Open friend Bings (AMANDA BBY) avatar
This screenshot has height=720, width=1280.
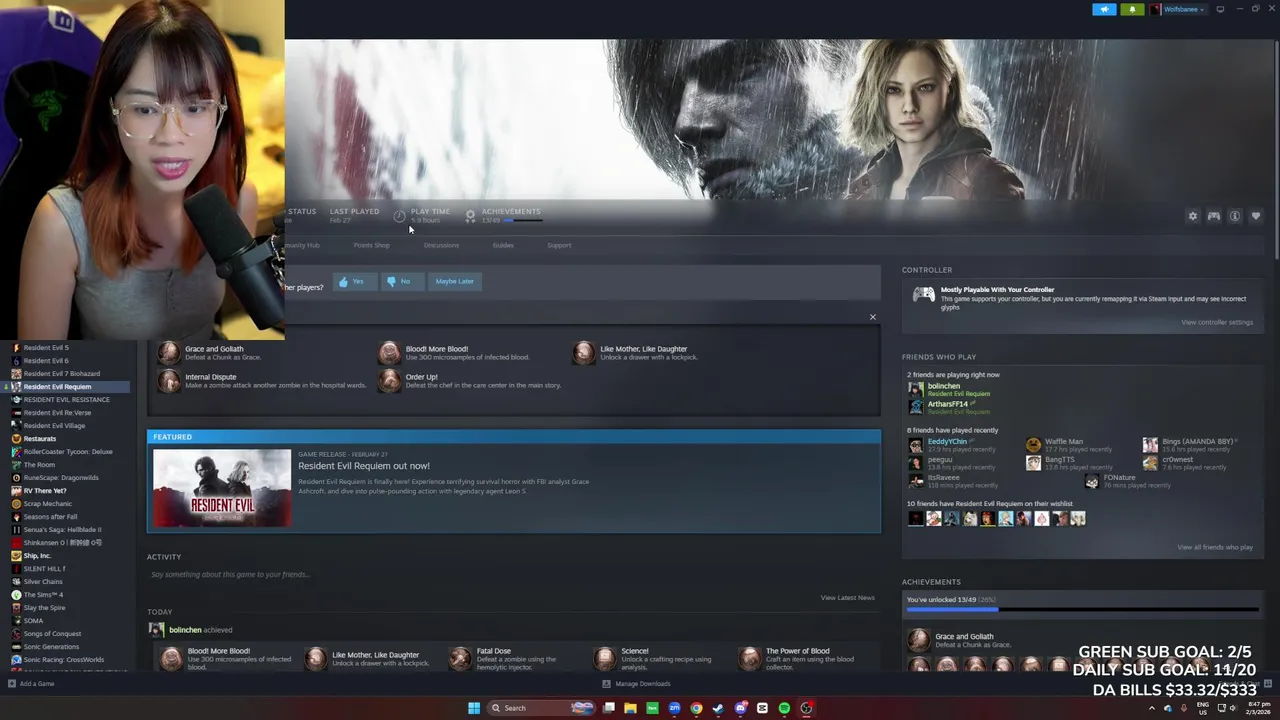[x=1150, y=445]
